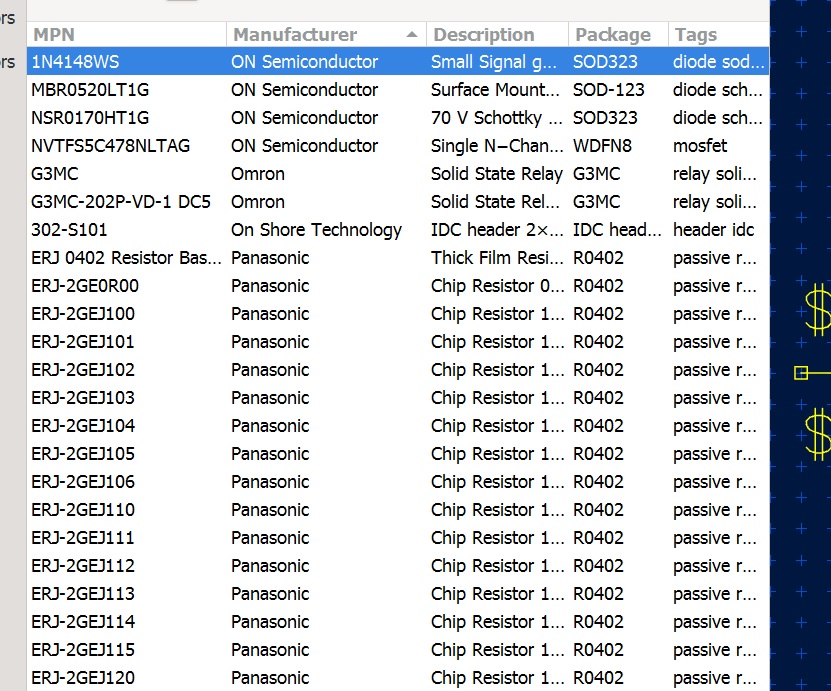Select ERJ 0402 Resistor Base part
The width and height of the screenshot is (831, 691).
tap(398, 258)
